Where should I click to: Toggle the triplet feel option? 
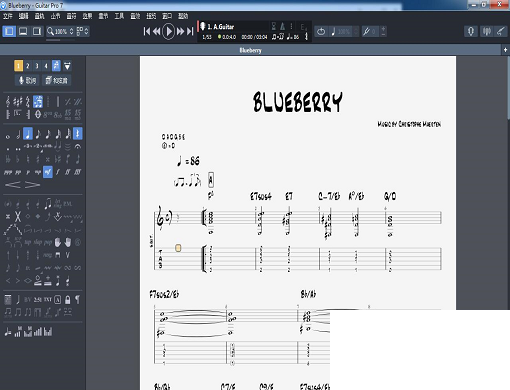(x=38, y=102)
